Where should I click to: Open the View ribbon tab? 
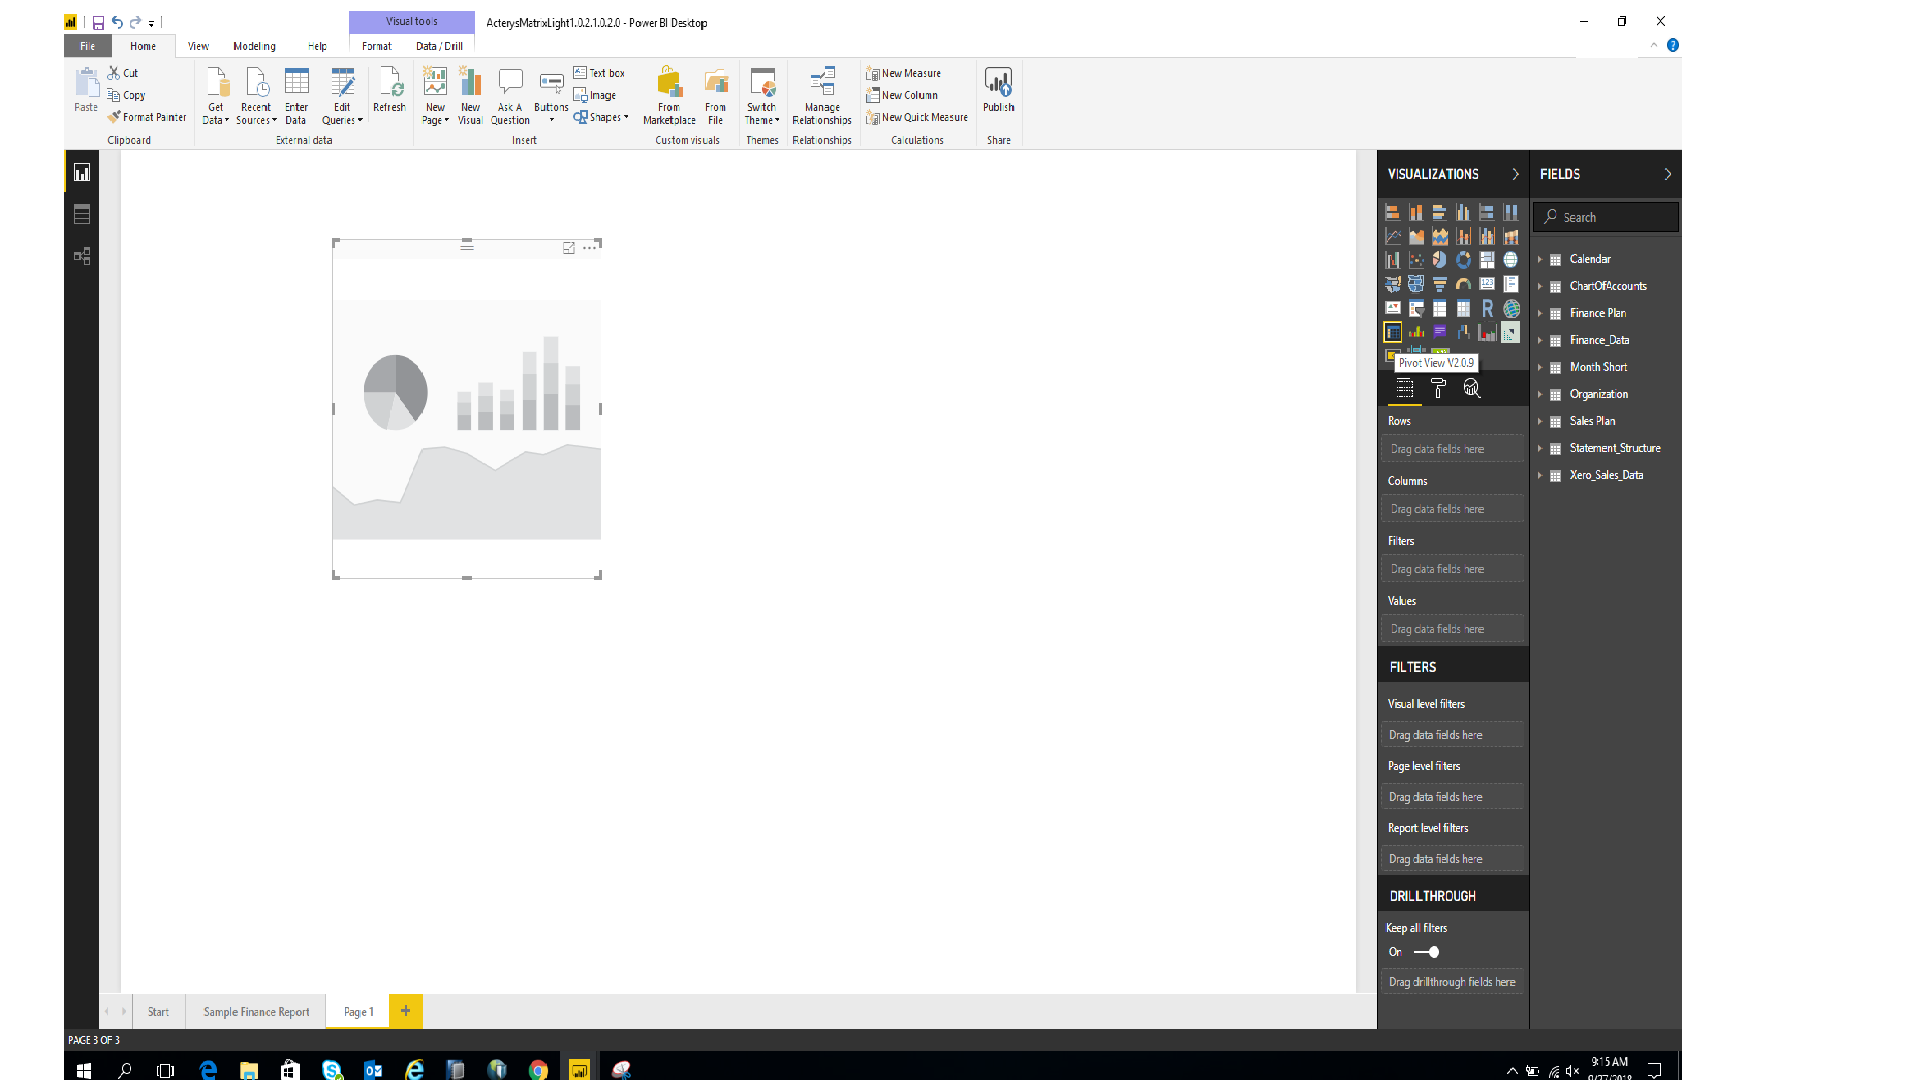point(198,46)
